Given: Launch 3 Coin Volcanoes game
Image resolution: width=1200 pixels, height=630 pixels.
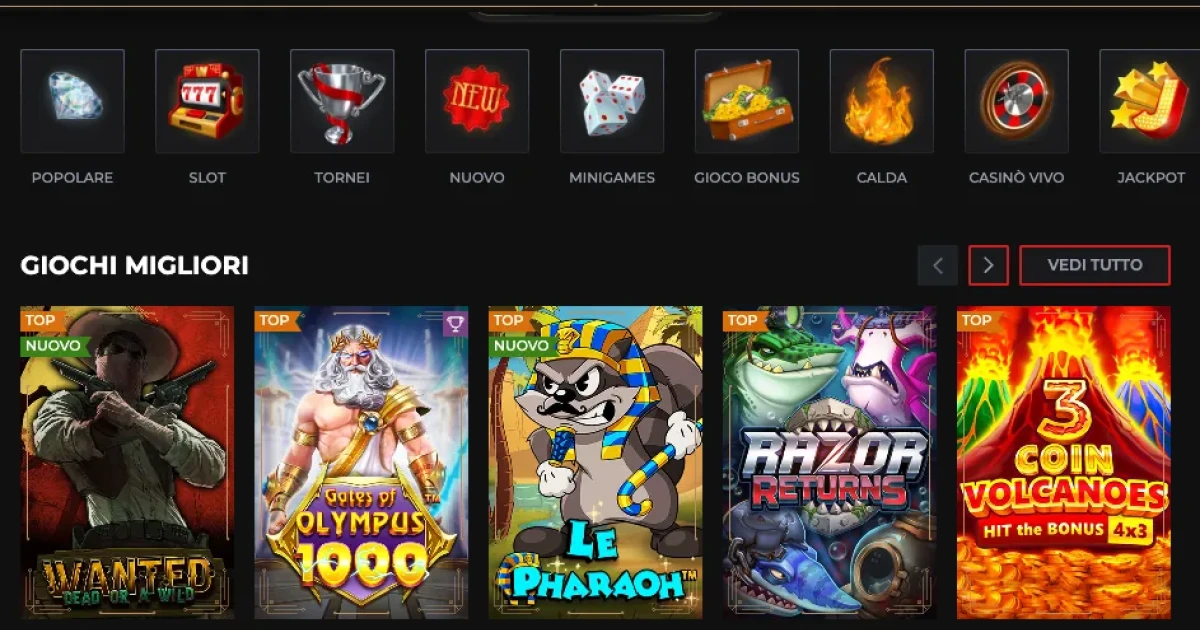Looking at the screenshot, I should [x=1064, y=463].
